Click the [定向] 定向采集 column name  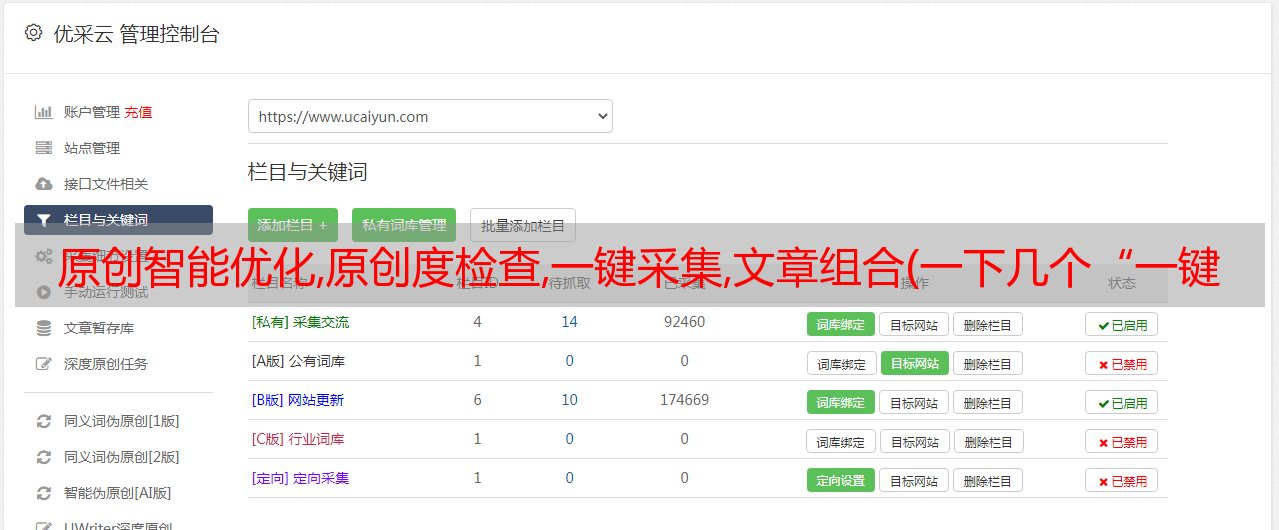click(x=300, y=478)
